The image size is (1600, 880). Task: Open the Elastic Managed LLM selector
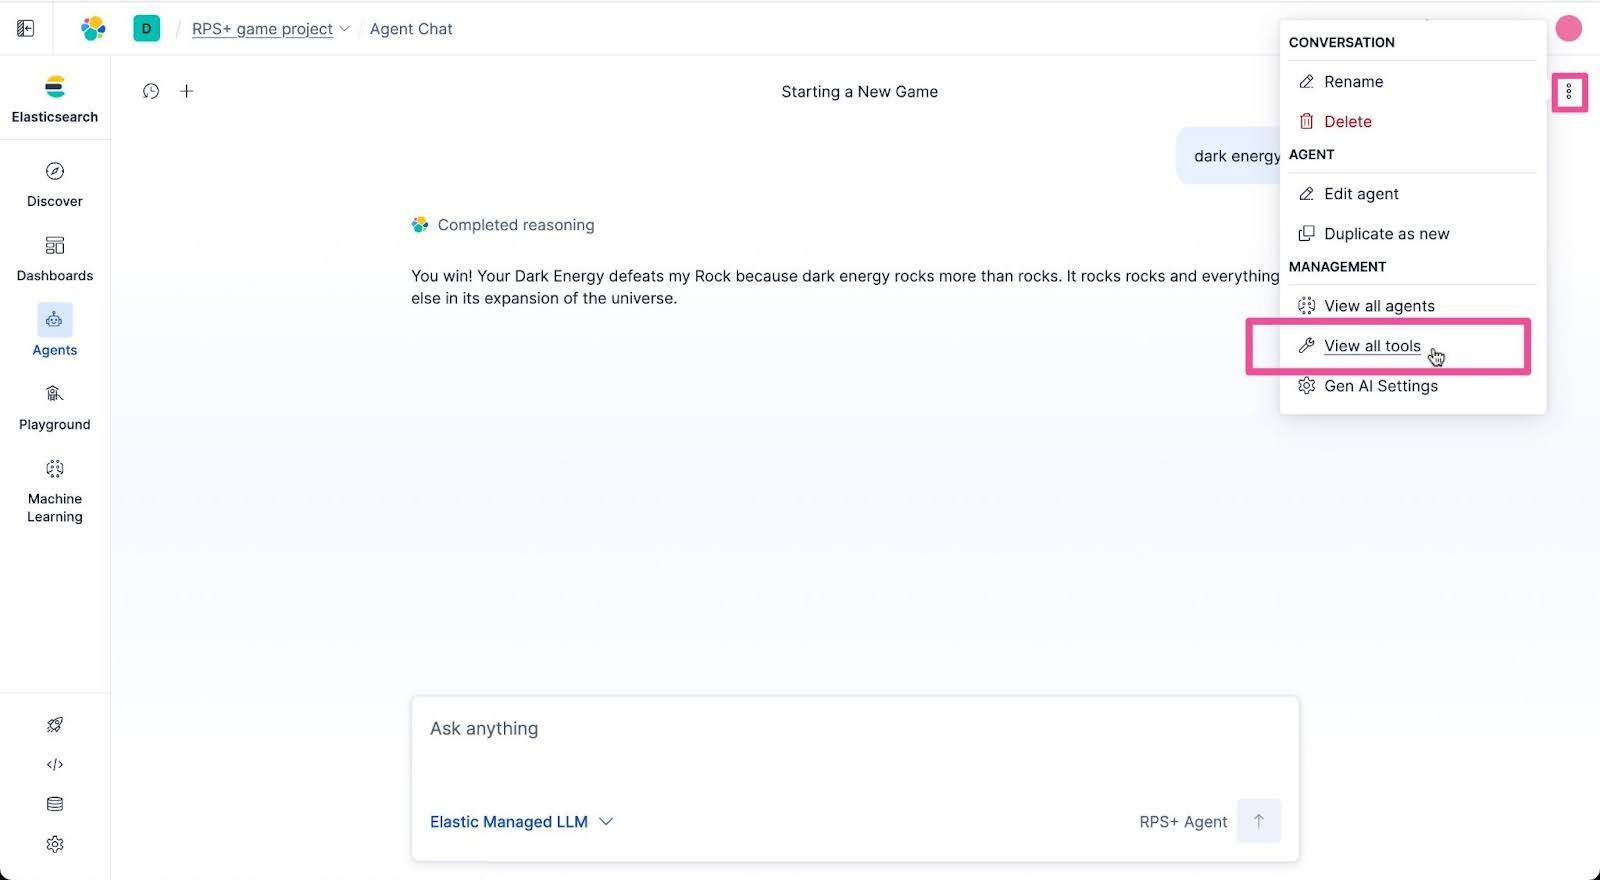(521, 822)
